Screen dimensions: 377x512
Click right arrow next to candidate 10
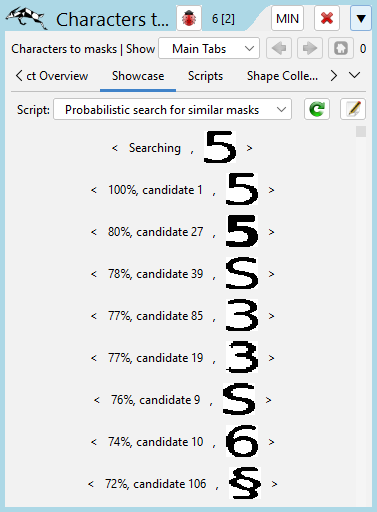click(x=271, y=442)
